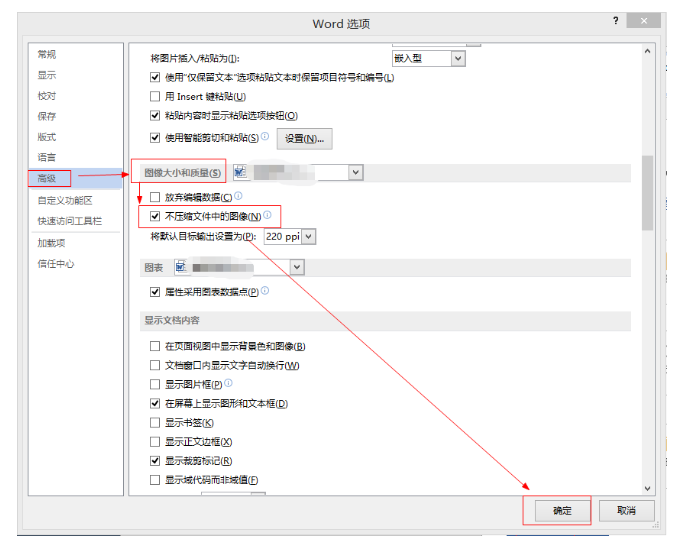Open the 常规 category
The height and width of the screenshot is (547, 682).
[47, 54]
